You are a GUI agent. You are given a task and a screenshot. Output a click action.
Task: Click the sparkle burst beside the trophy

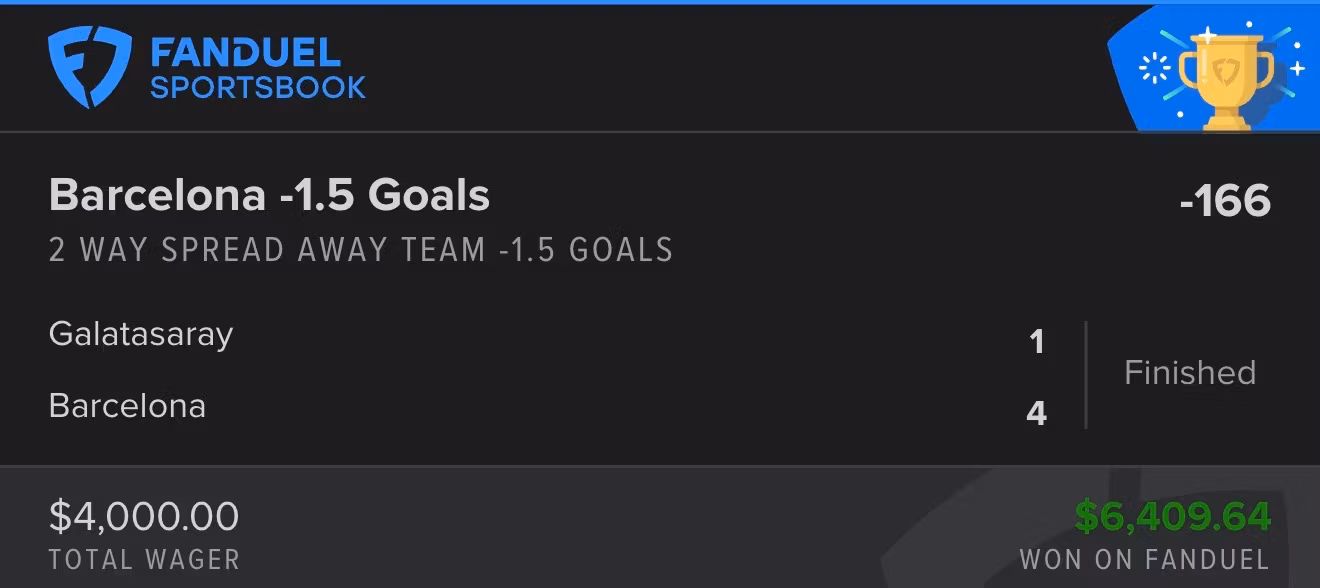click(x=1156, y=68)
